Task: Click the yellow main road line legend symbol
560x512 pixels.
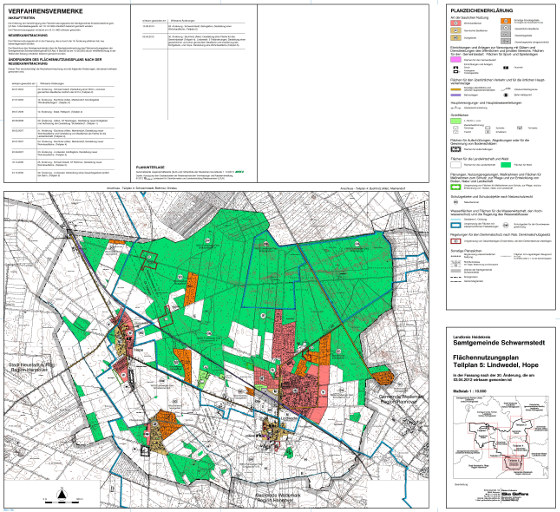Action: coord(456,89)
